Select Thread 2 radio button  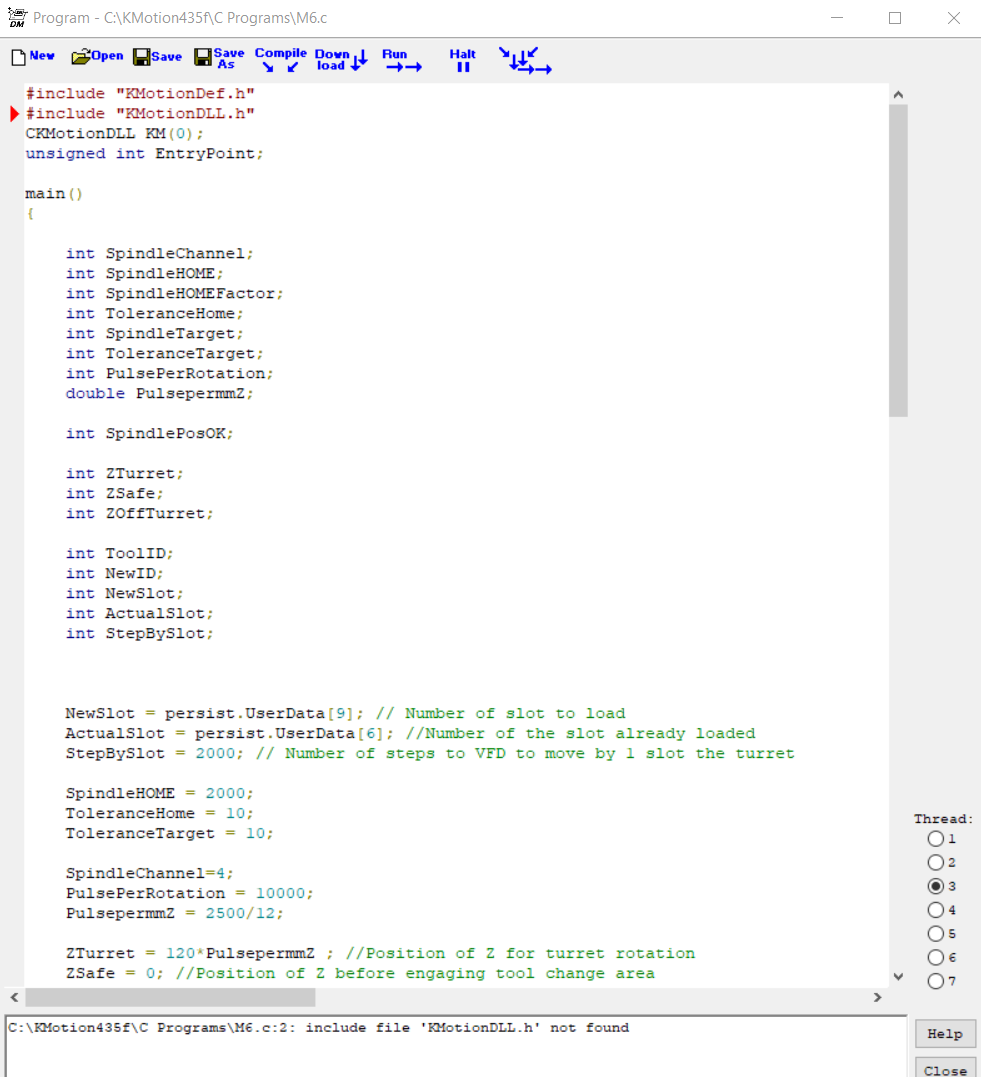point(936,862)
